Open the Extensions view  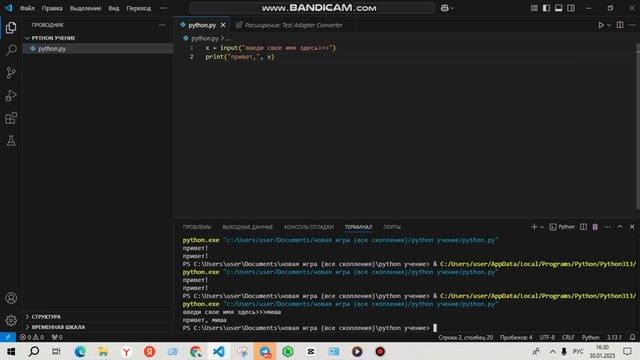[11, 118]
